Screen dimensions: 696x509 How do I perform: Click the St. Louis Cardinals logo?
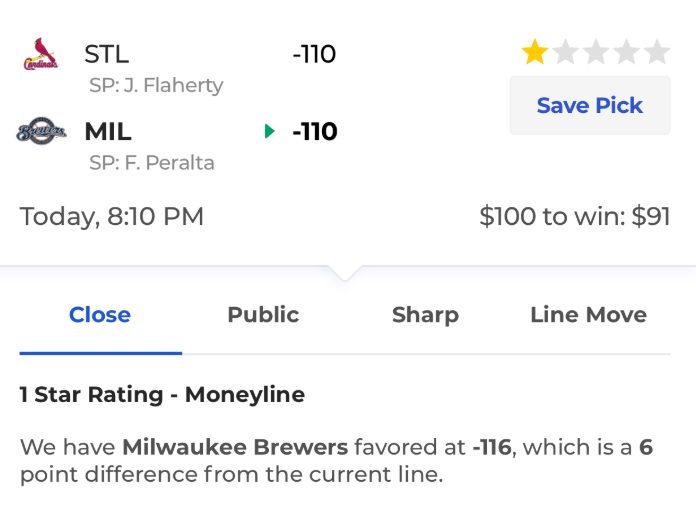[x=40, y=54]
